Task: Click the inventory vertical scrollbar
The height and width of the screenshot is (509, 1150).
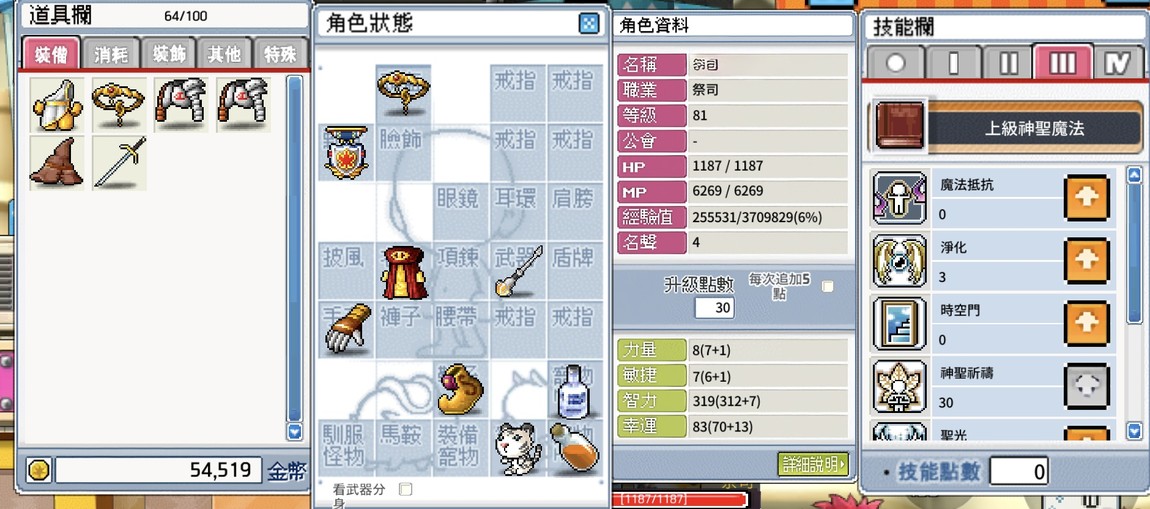Action: (x=294, y=248)
